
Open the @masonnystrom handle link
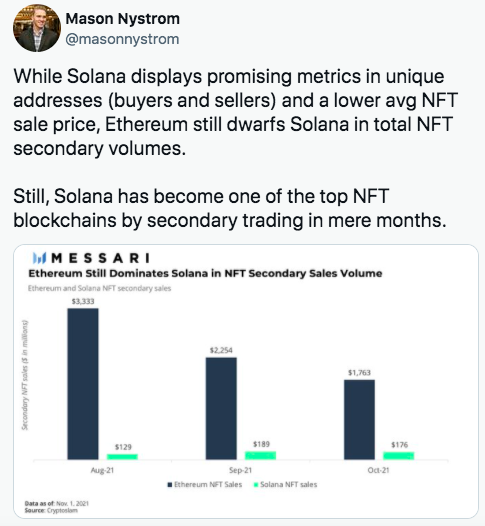click(122, 39)
